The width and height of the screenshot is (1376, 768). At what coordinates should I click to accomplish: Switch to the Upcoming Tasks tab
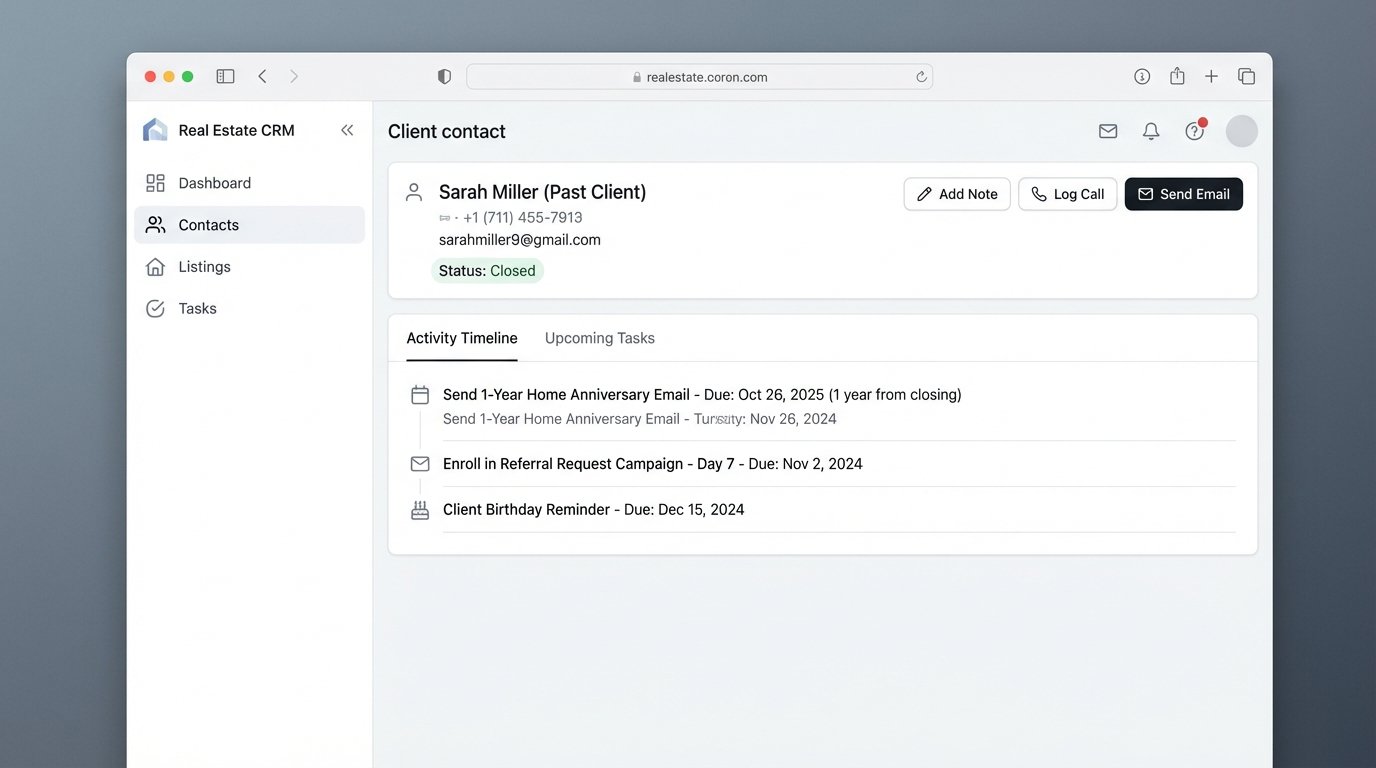click(x=599, y=337)
